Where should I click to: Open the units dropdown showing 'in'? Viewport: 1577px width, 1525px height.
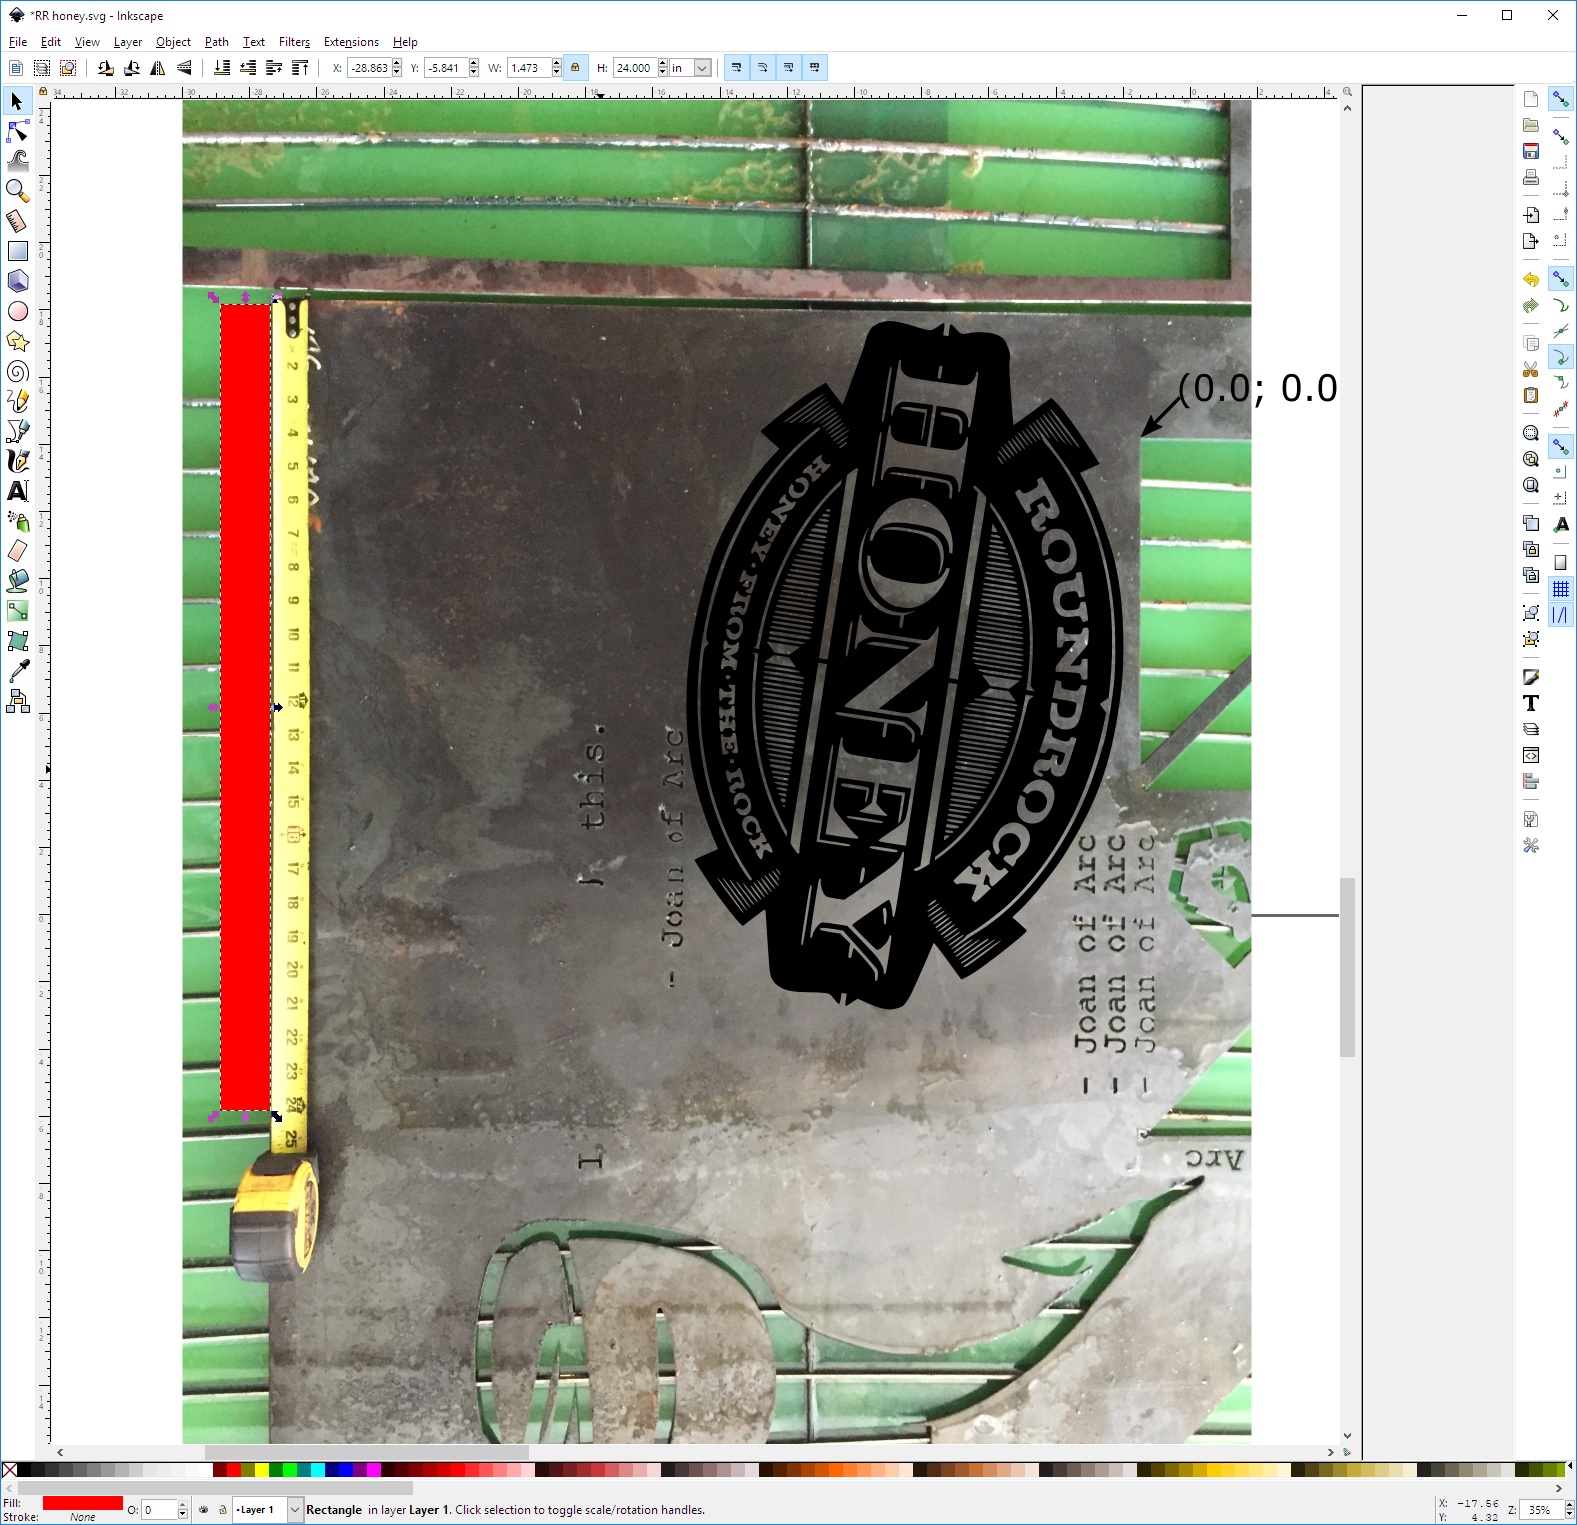pyautogui.click(x=702, y=68)
